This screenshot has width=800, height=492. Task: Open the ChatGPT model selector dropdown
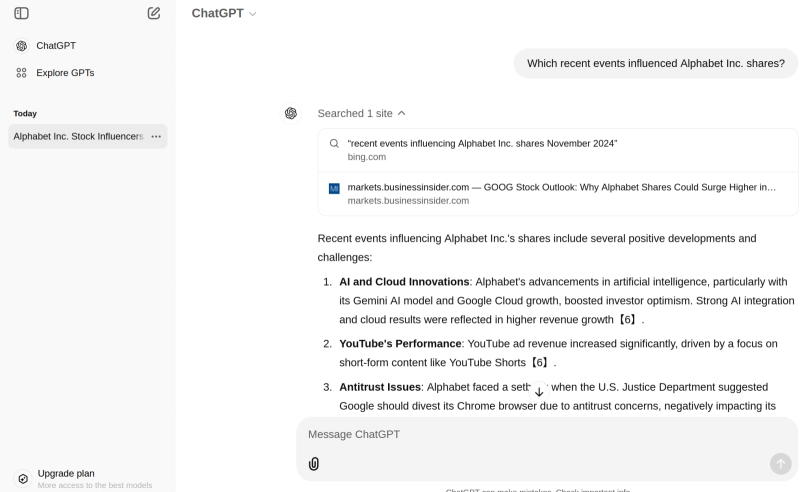(x=224, y=13)
